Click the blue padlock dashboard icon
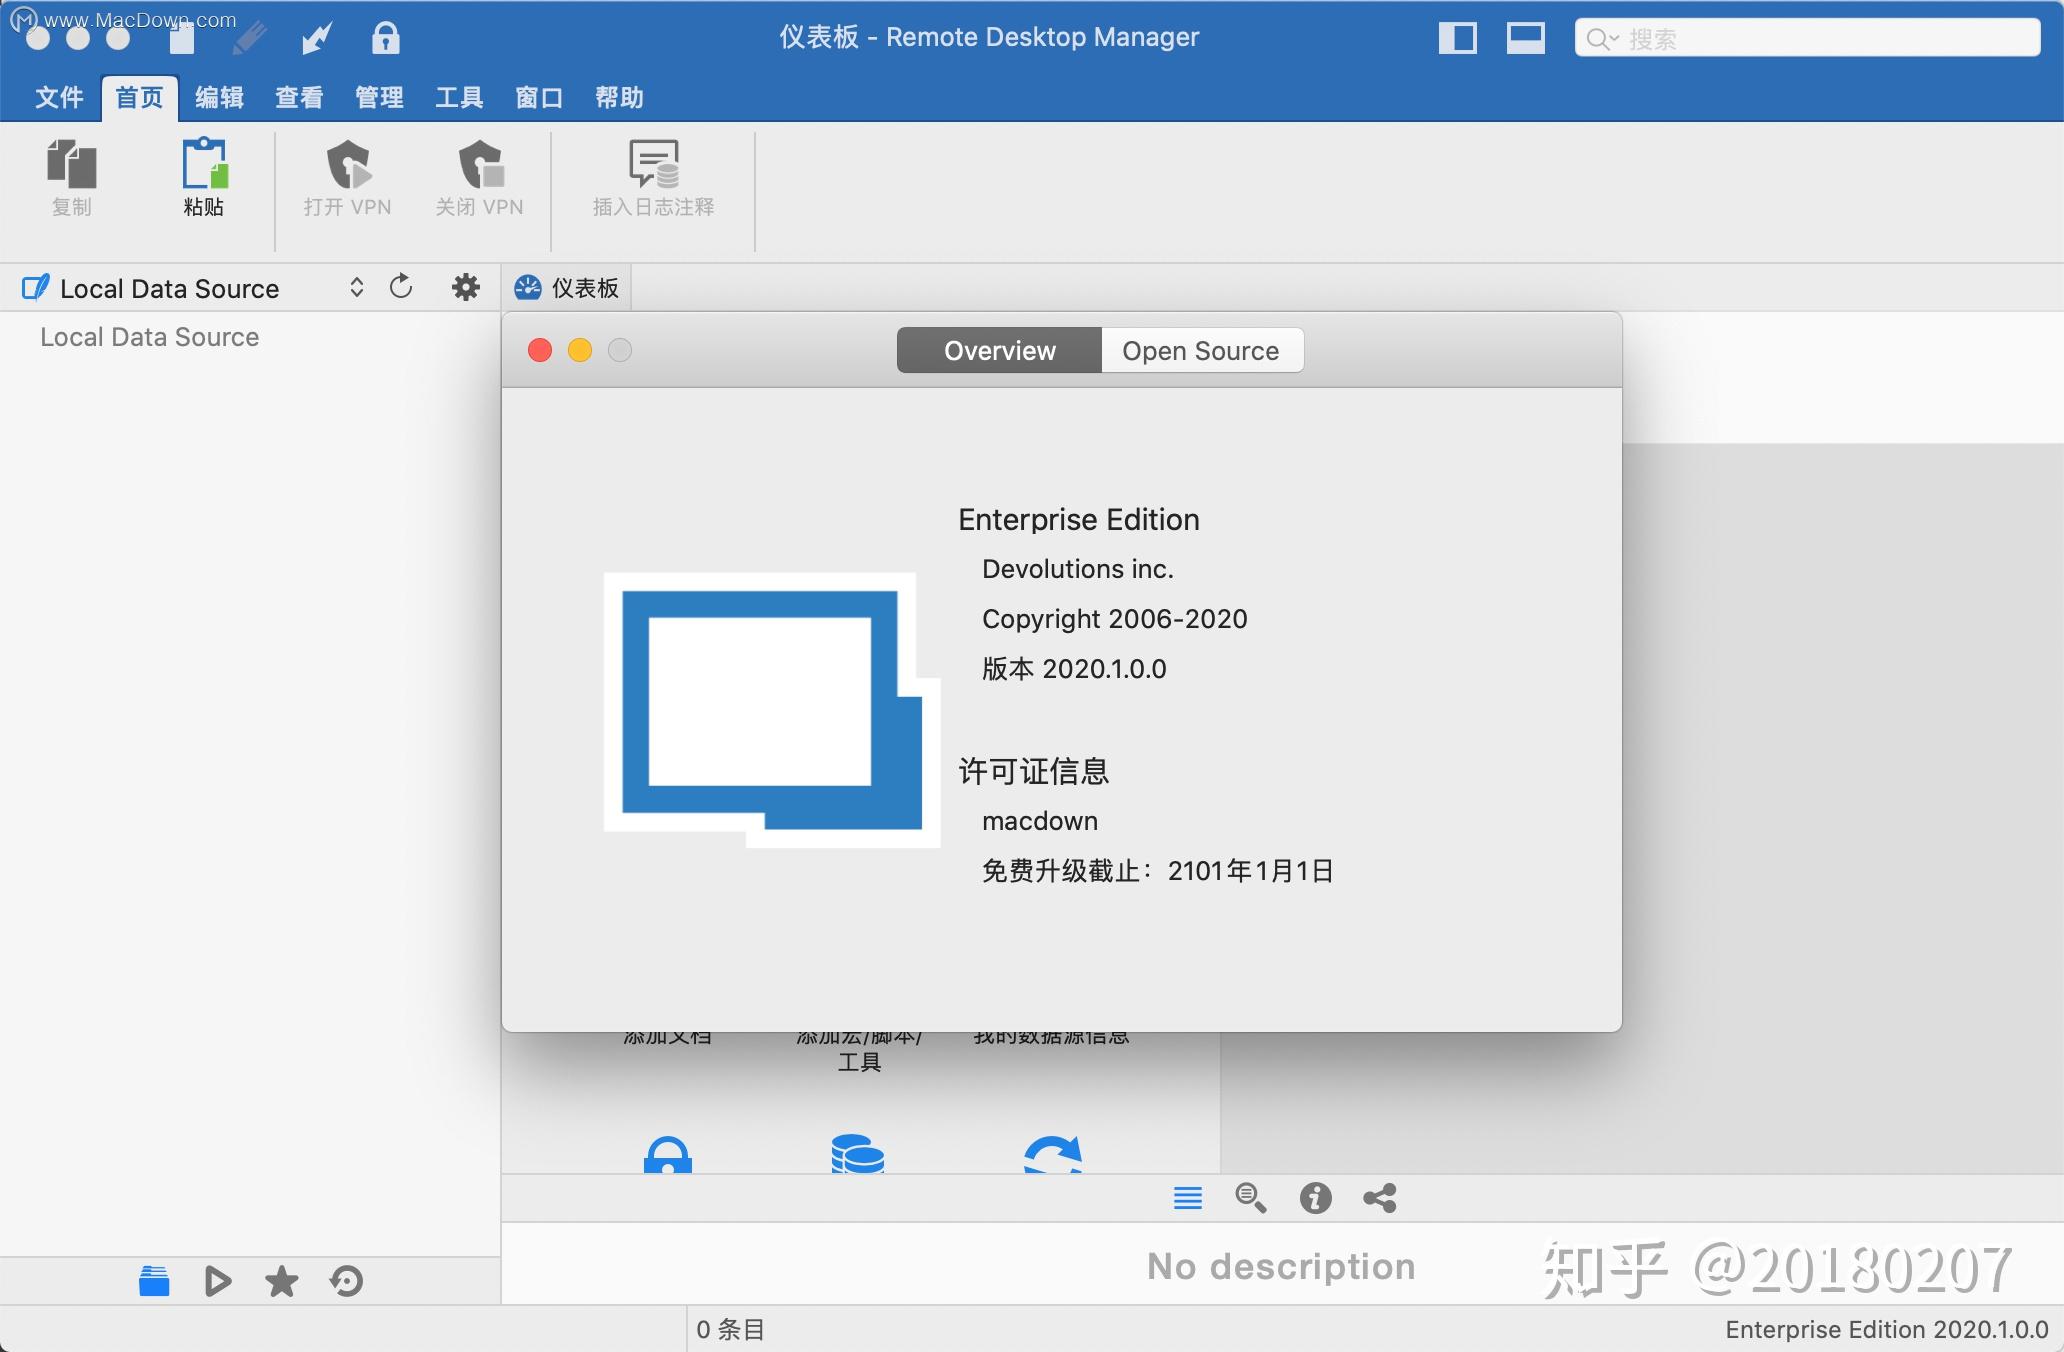The height and width of the screenshot is (1352, 2064). click(668, 1154)
